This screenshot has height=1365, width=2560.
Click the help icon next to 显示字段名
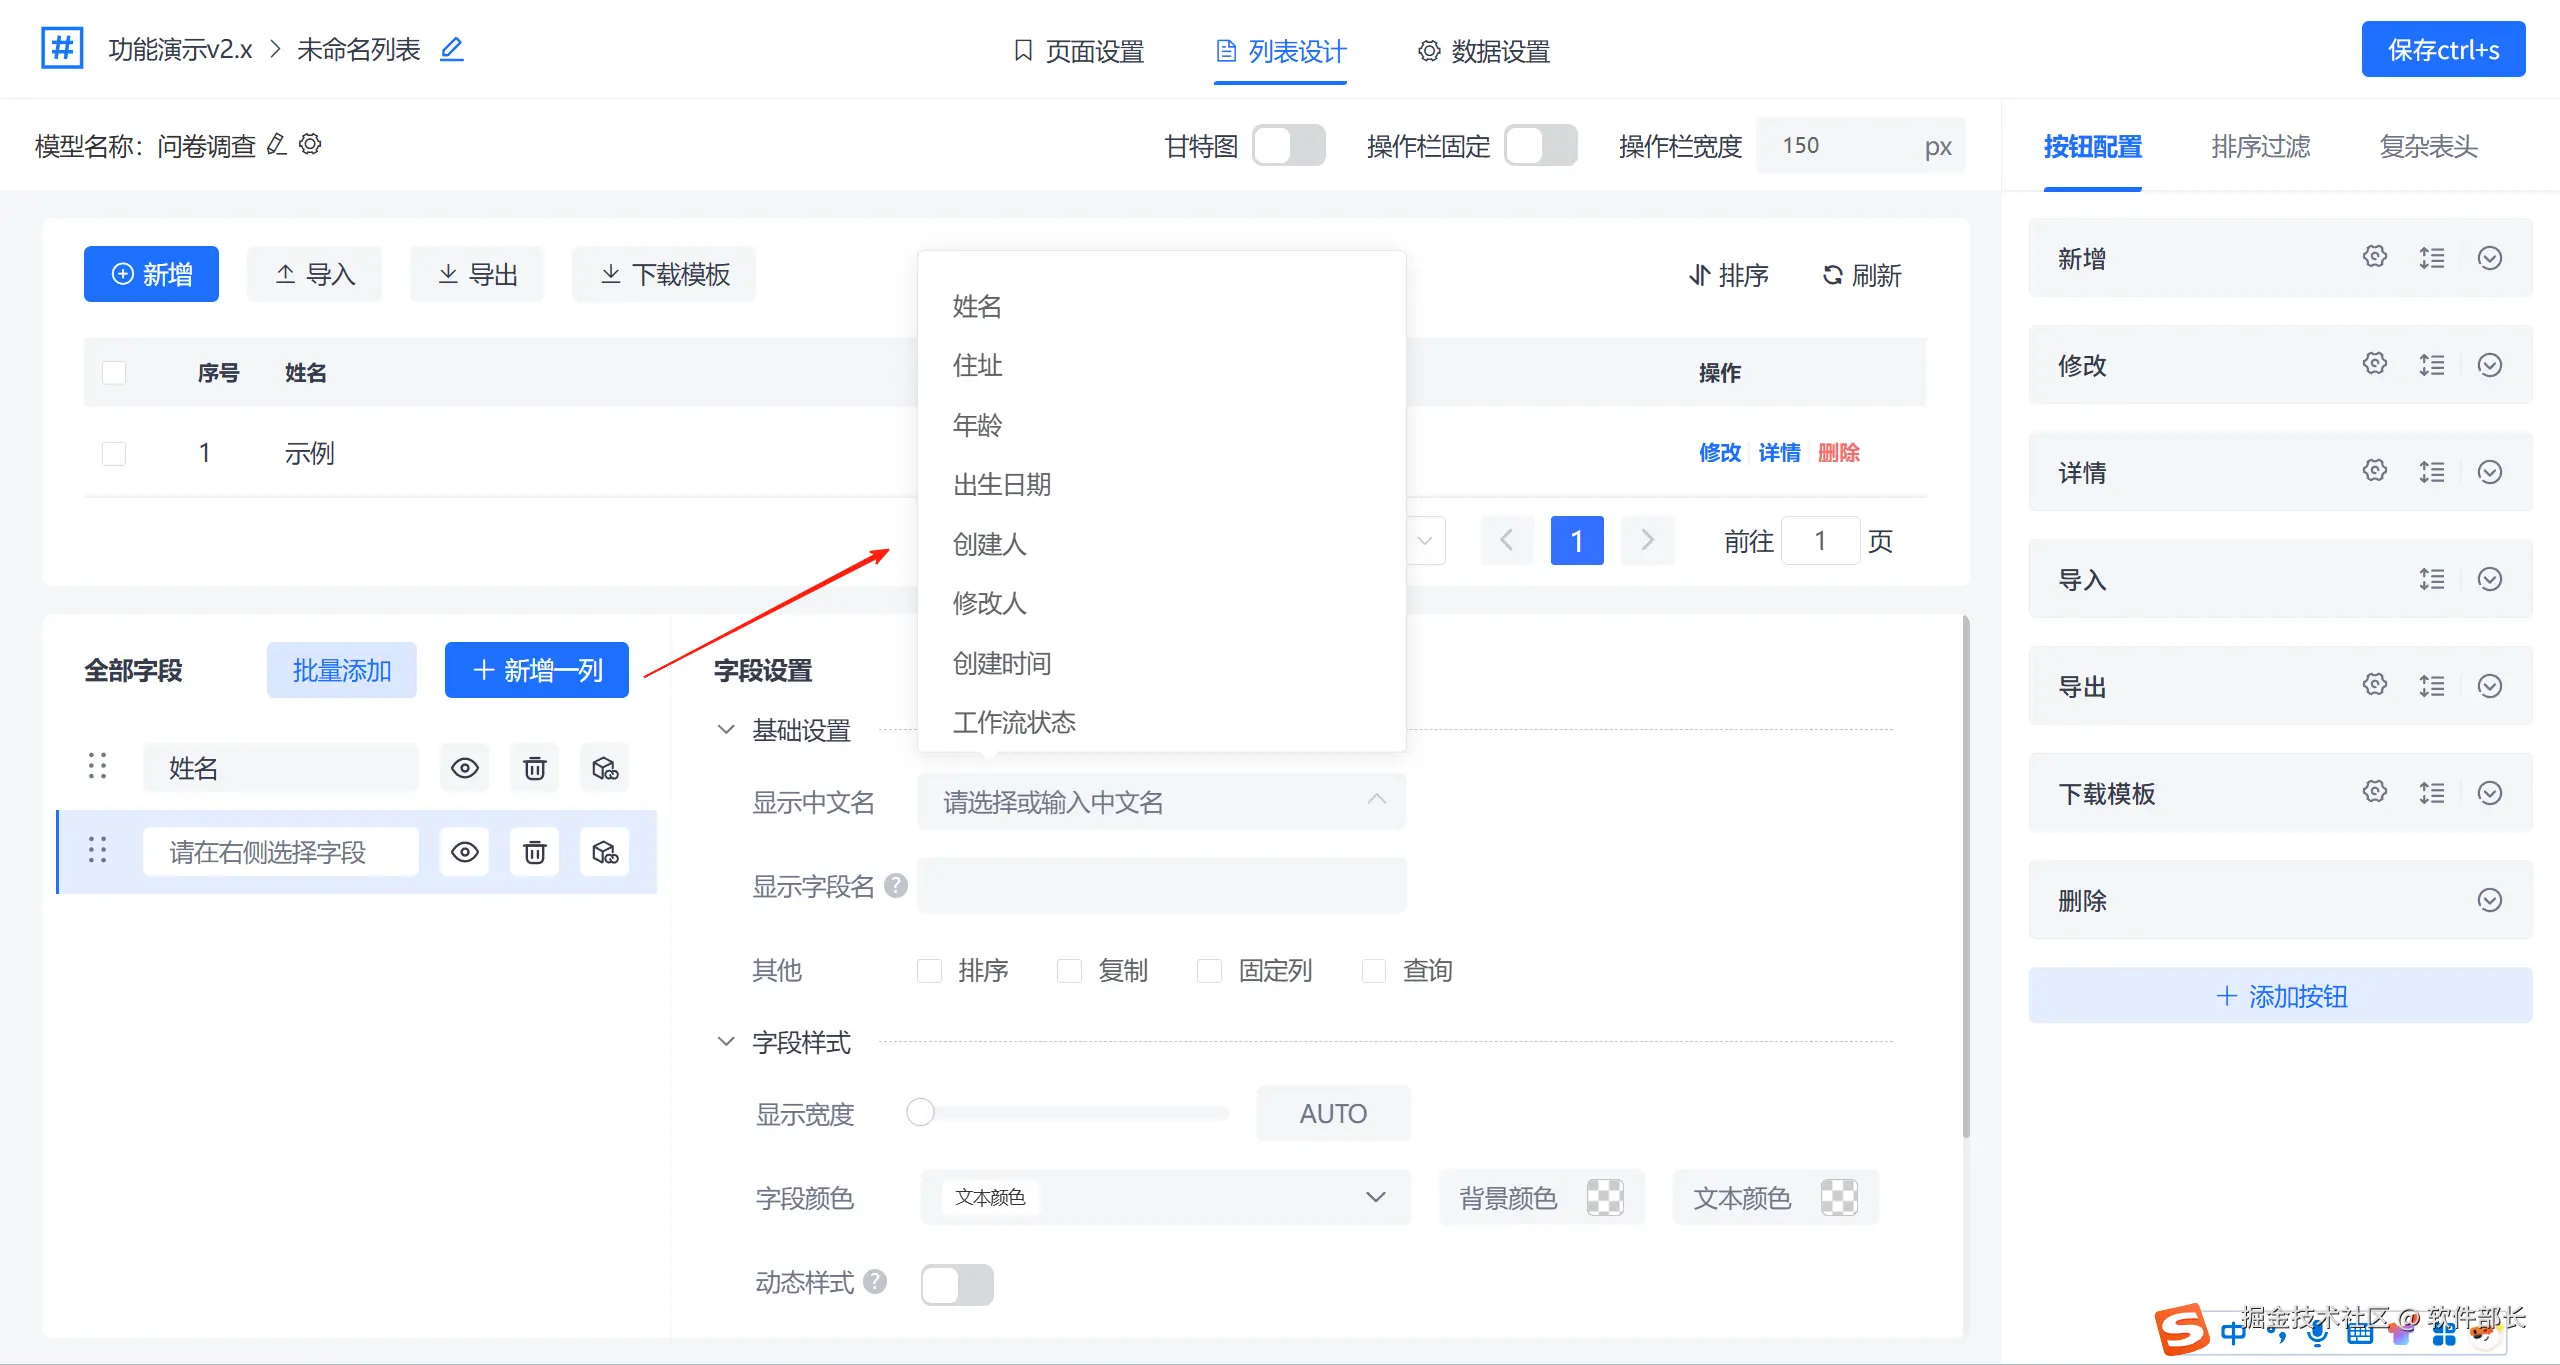(x=896, y=886)
